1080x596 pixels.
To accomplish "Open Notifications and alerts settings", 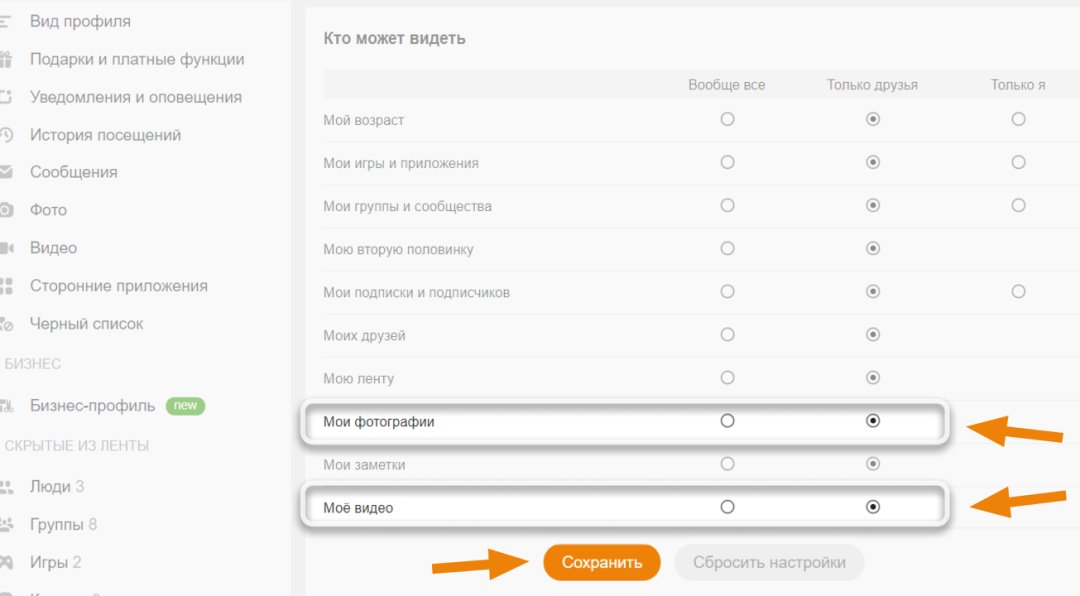I will click(135, 97).
